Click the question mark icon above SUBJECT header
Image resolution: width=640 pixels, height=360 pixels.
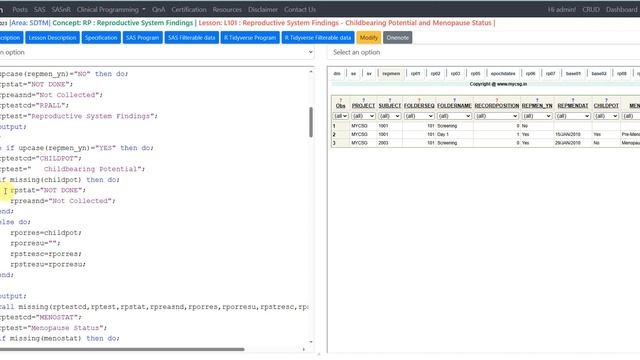pyautogui.click(x=390, y=100)
